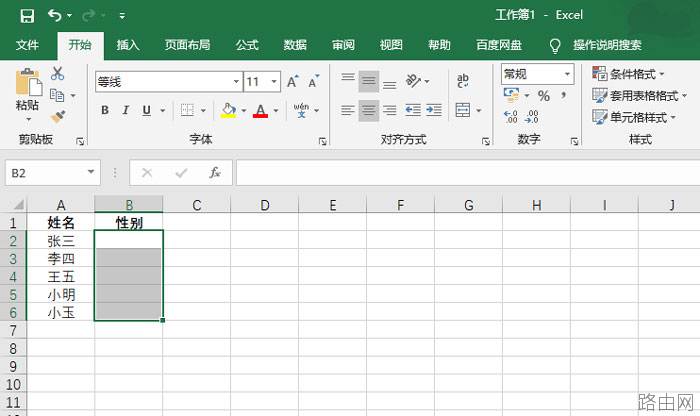Viewport: 700px width, 416px height.
Task: Switch to the 视图 tab
Action: [x=391, y=45]
